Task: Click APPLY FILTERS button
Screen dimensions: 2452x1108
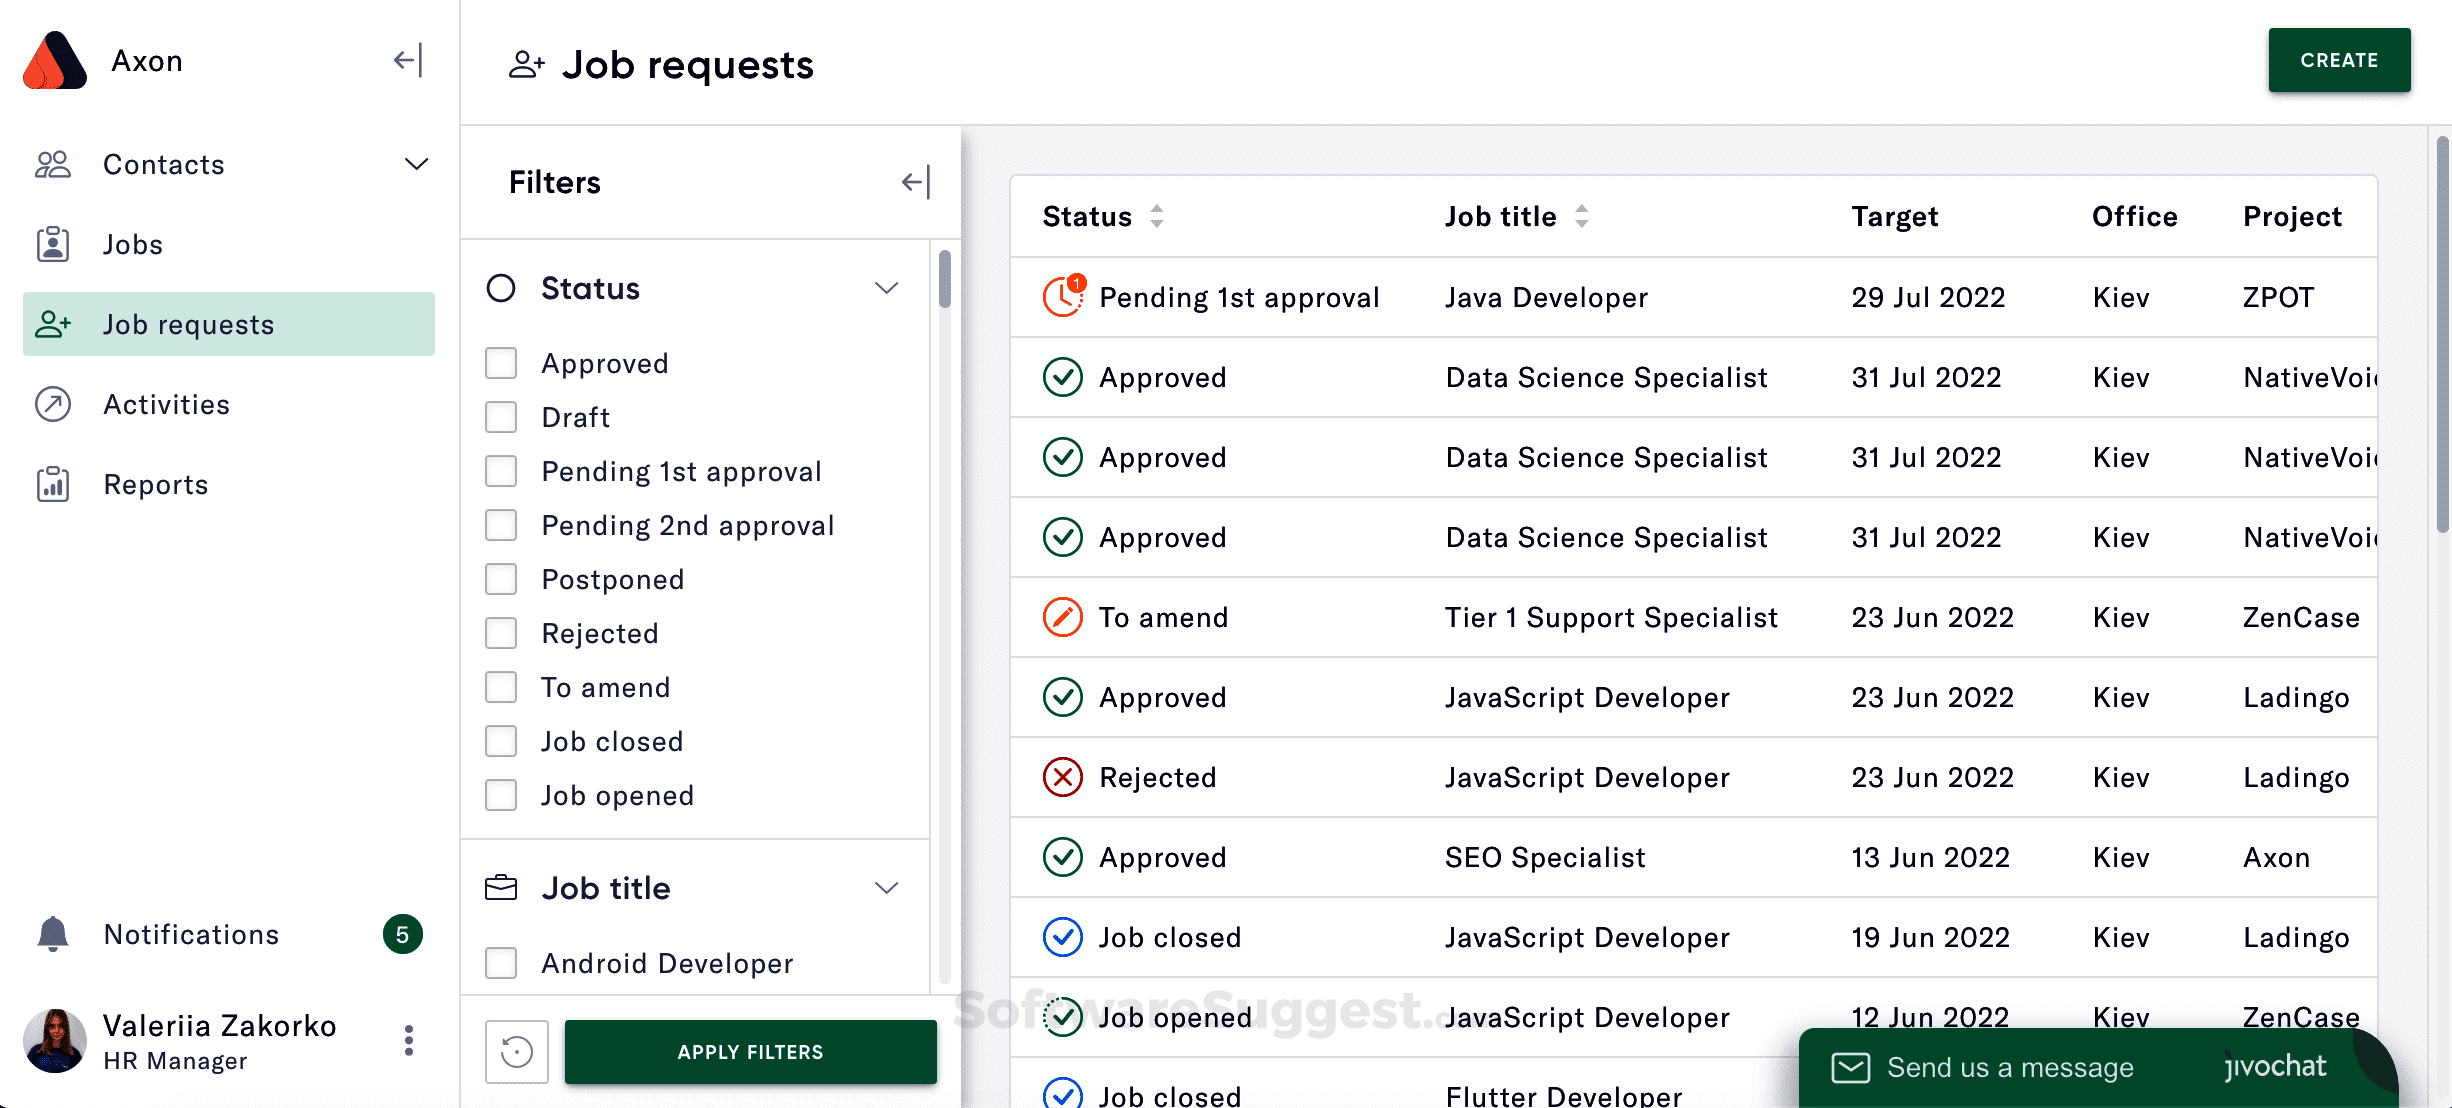Action: tap(750, 1052)
